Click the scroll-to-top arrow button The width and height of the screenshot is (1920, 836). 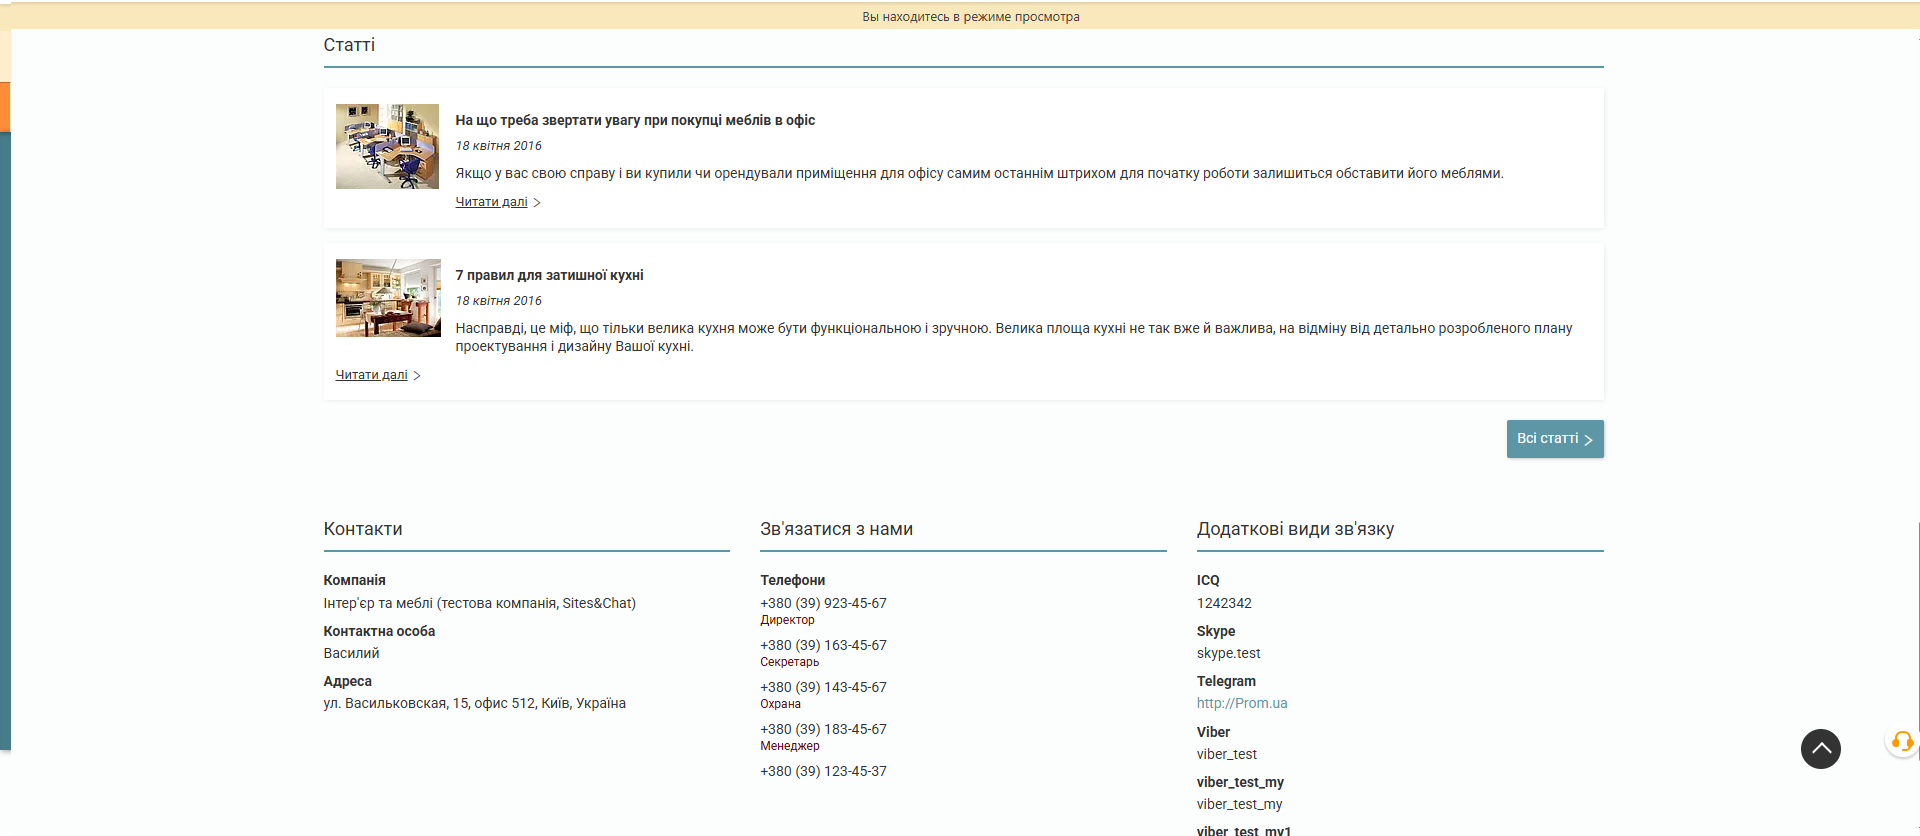click(x=1820, y=749)
